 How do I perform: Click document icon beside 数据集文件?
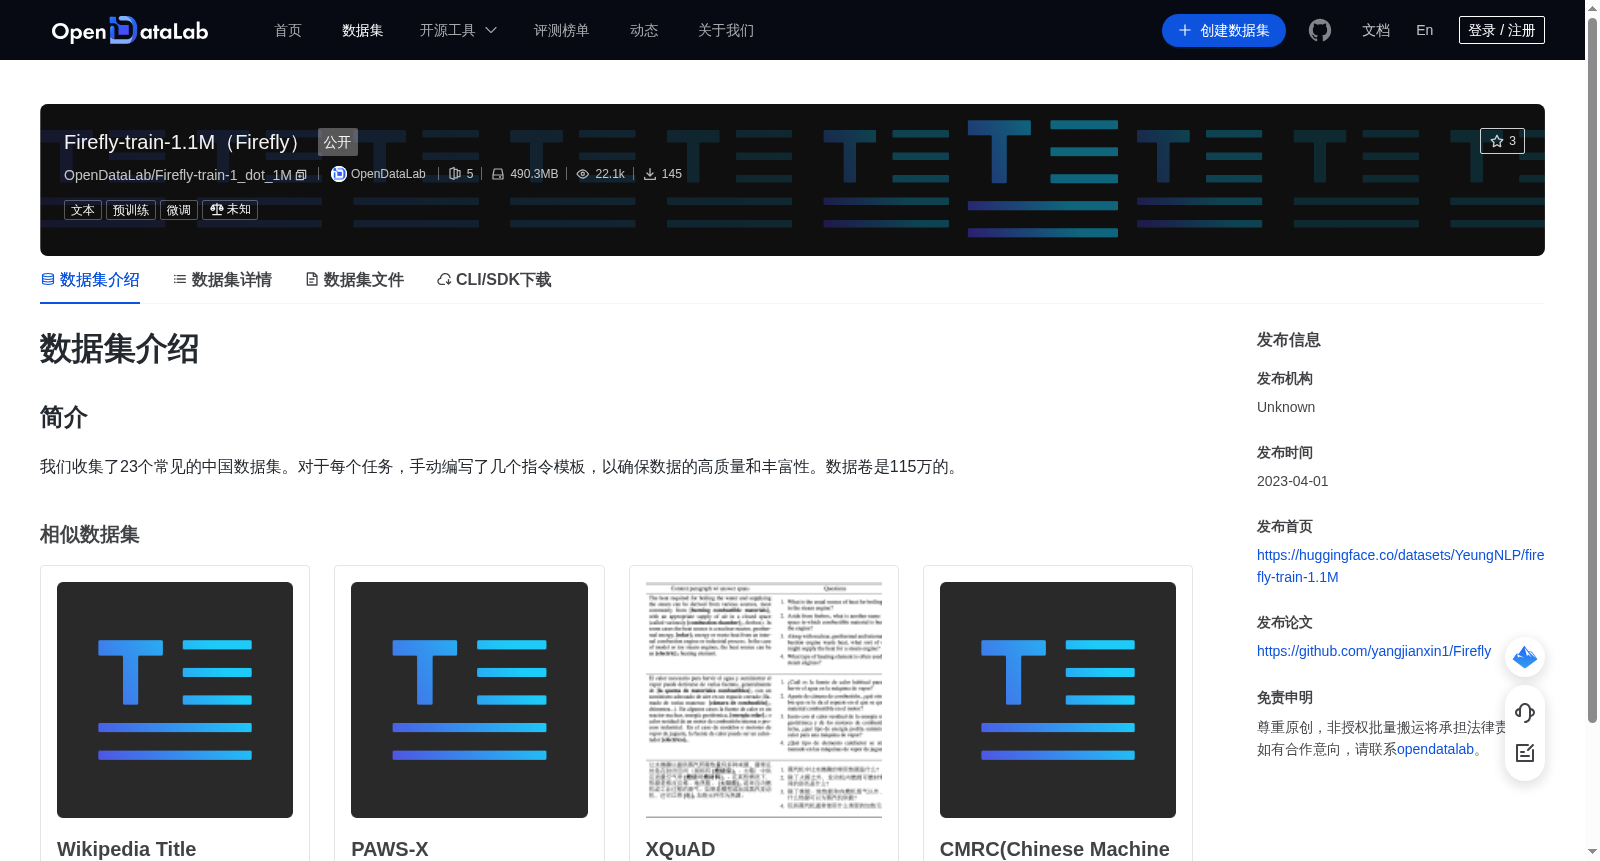coord(312,280)
